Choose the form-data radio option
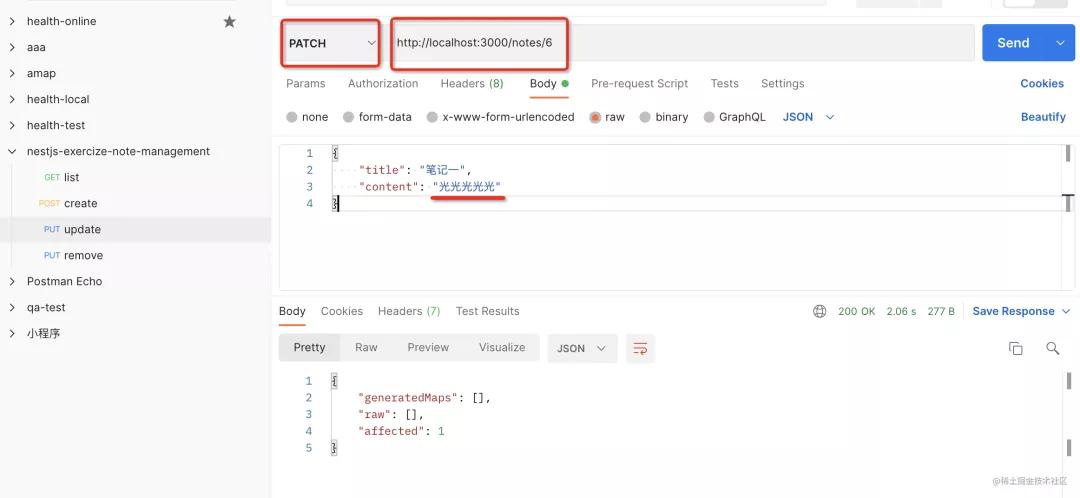Viewport: 1080px width, 498px height. tap(349, 117)
